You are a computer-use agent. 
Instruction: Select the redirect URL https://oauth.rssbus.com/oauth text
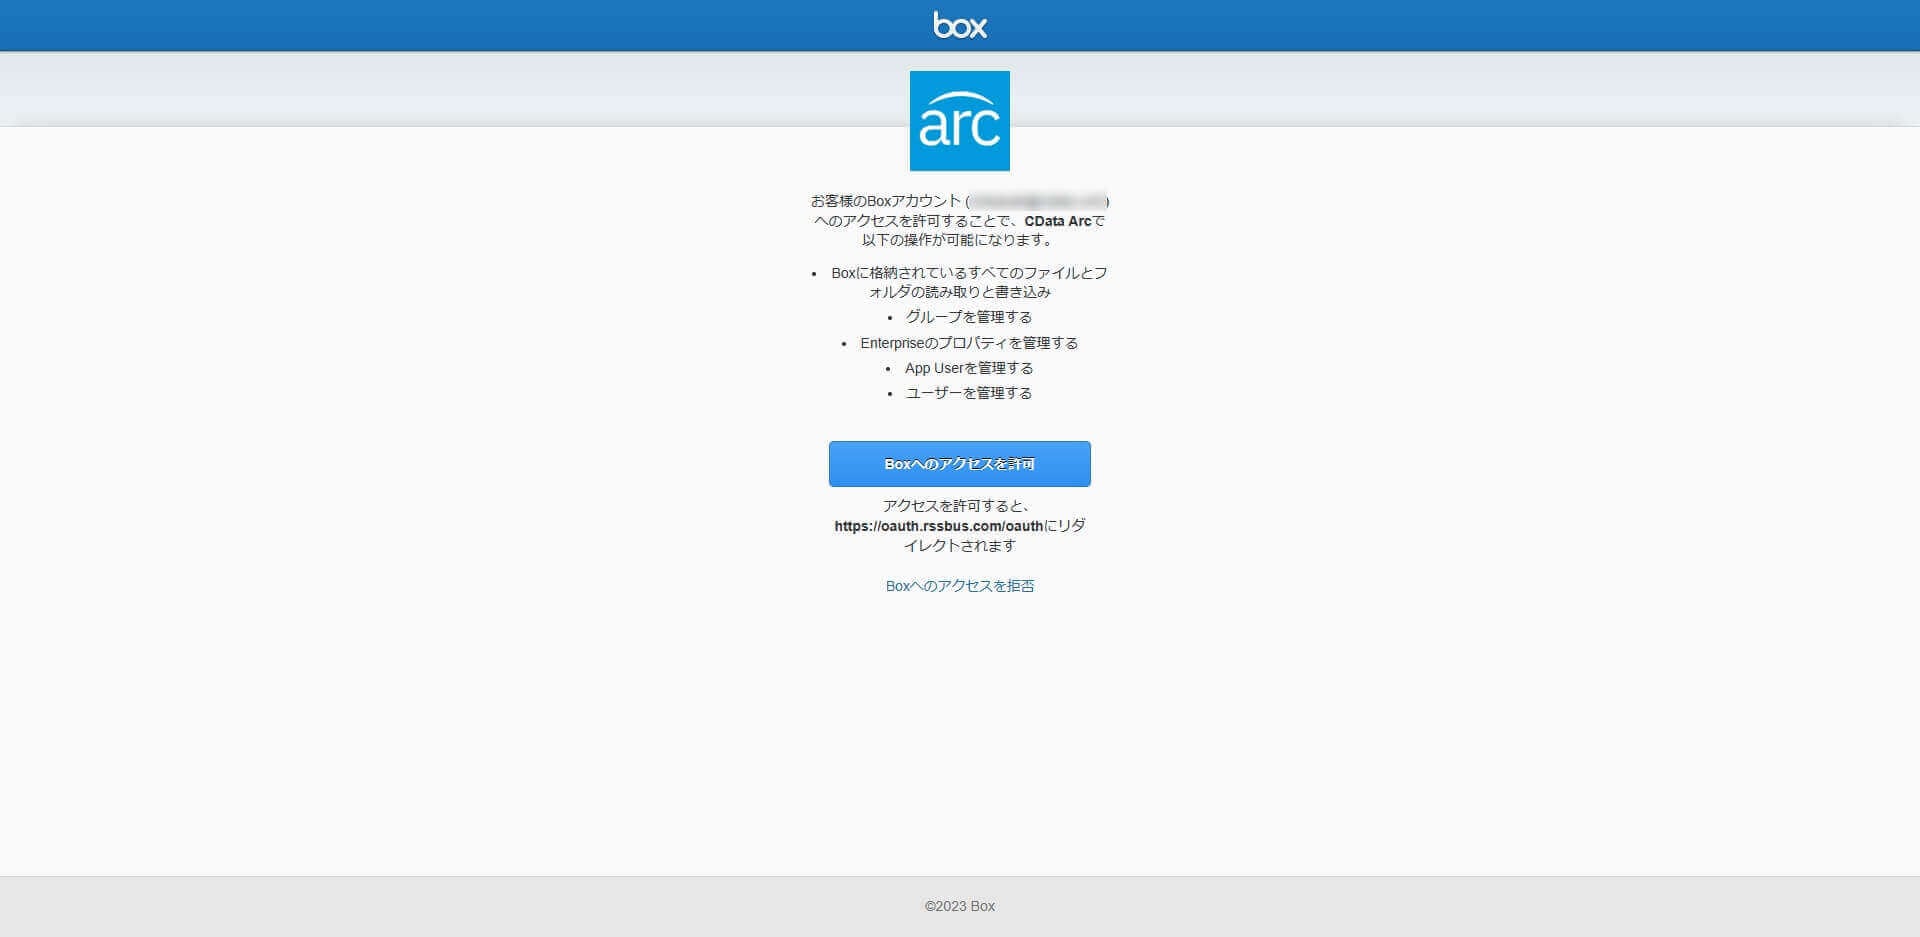tap(939, 526)
